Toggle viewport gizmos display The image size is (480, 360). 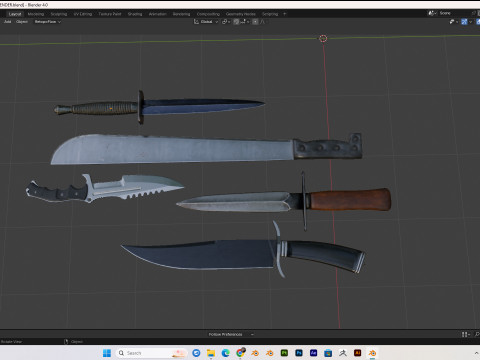(x=464, y=22)
